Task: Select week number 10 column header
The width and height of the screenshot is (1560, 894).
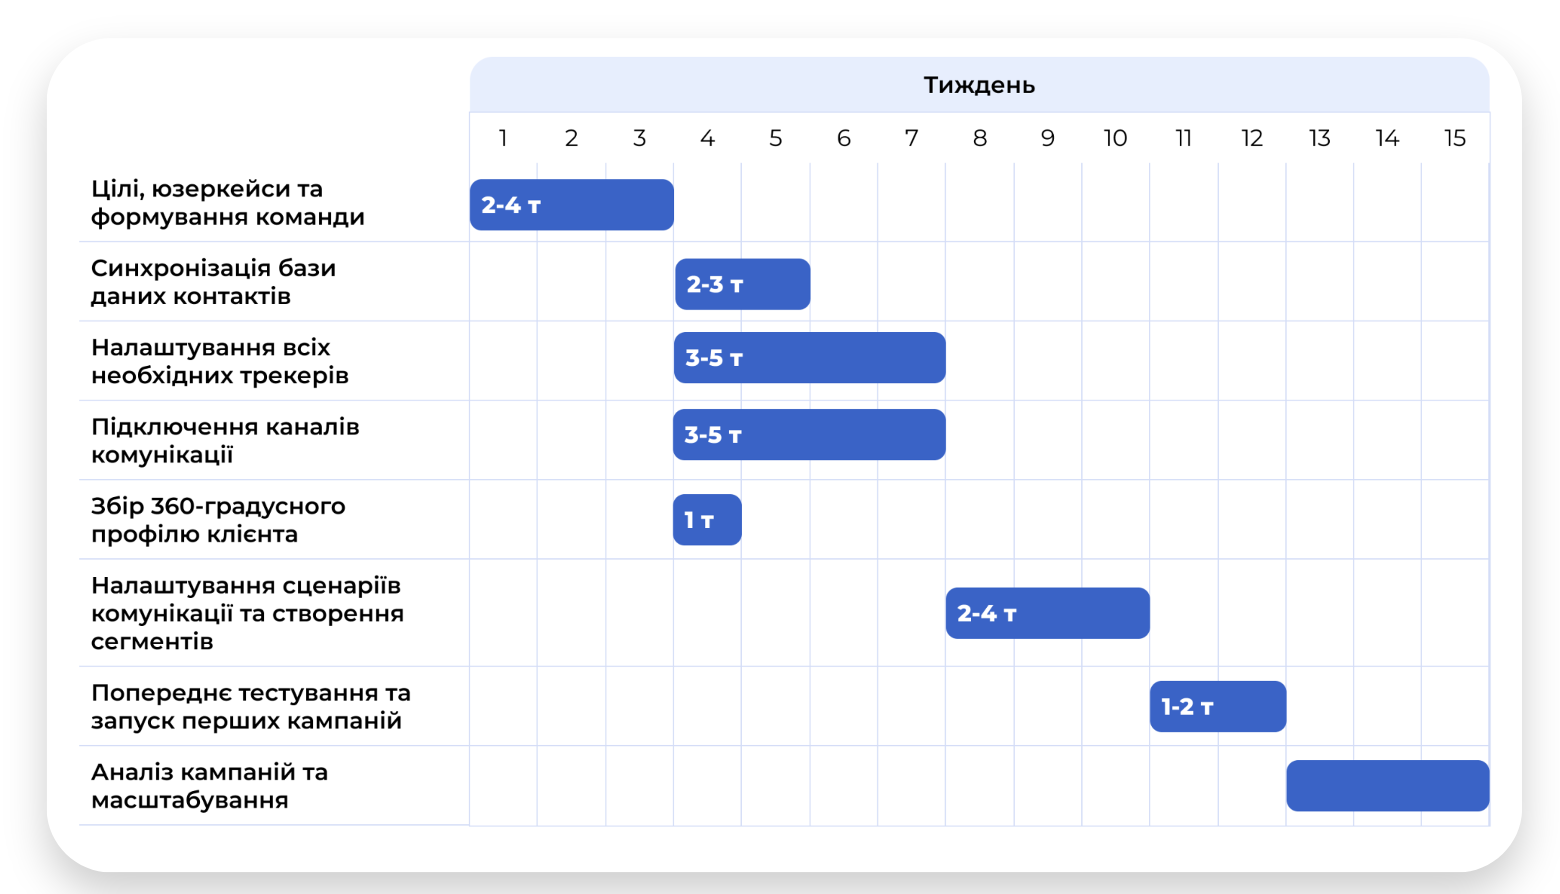Action: pos(1115,138)
